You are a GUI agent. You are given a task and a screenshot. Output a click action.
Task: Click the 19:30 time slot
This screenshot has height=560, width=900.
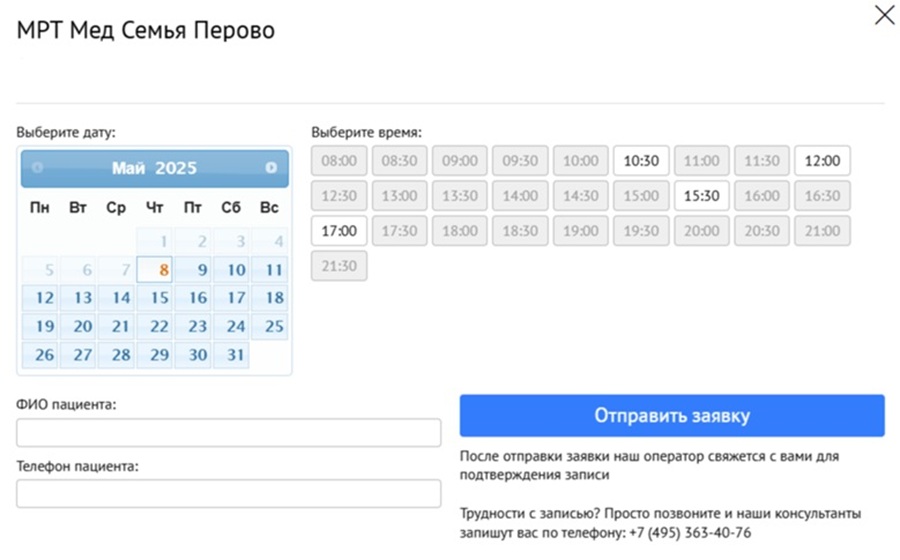[x=641, y=231]
